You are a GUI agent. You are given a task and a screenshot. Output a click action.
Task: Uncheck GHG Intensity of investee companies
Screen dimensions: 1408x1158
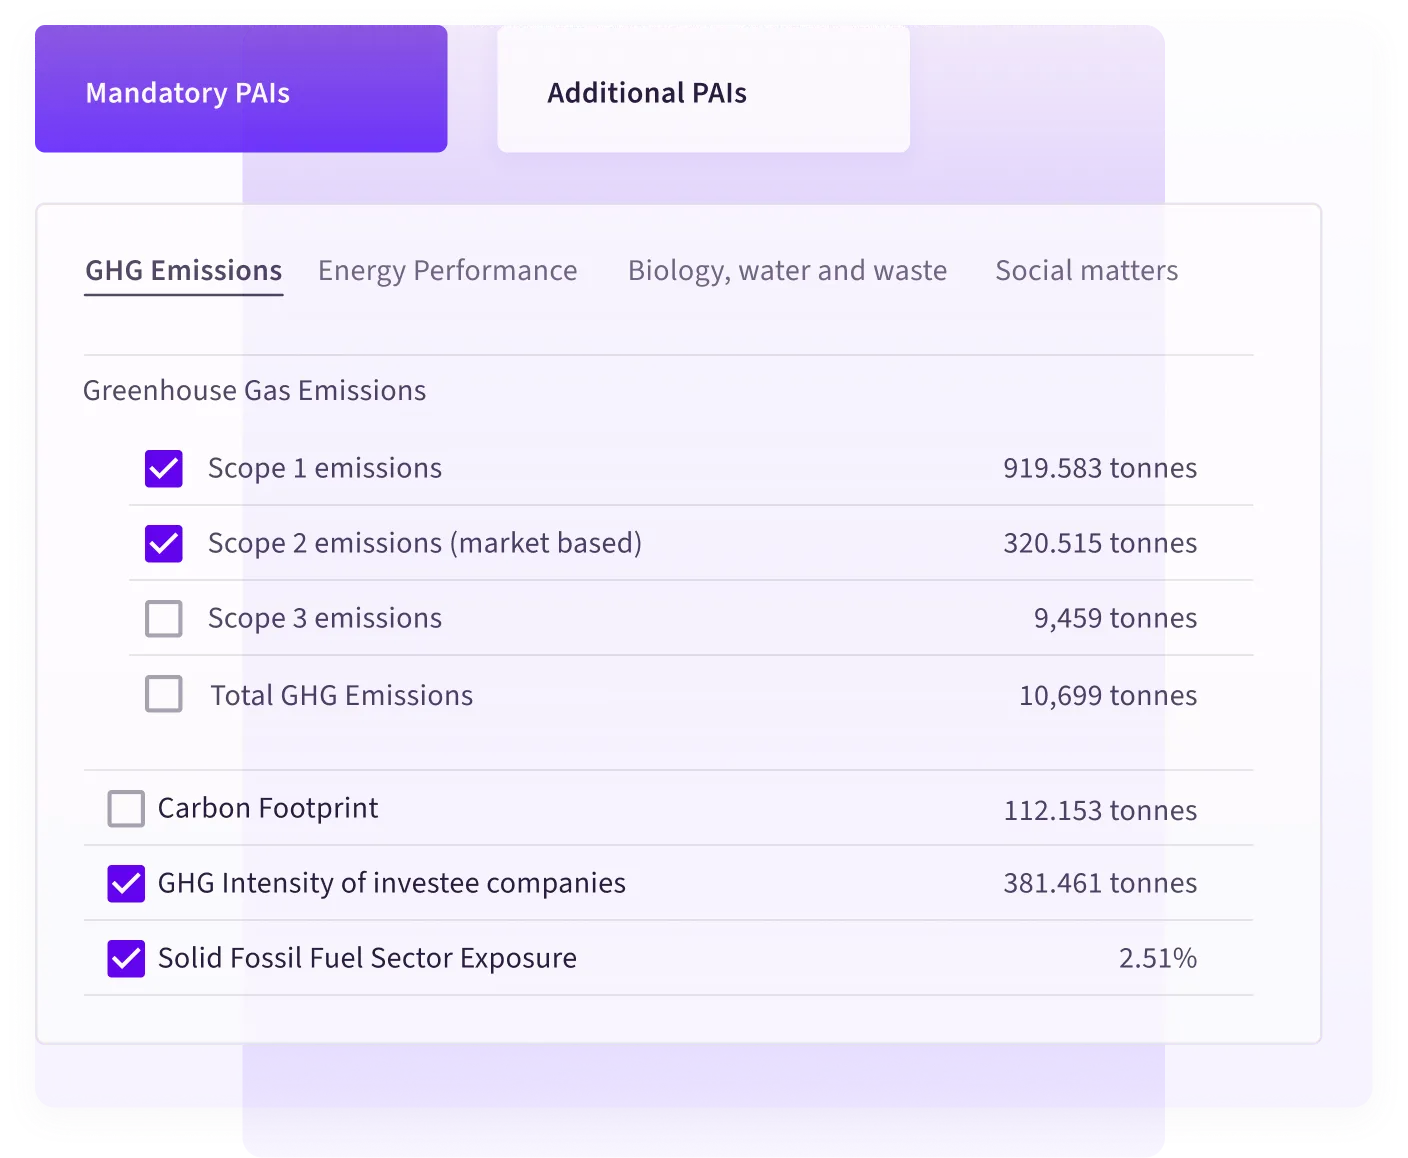(x=125, y=883)
